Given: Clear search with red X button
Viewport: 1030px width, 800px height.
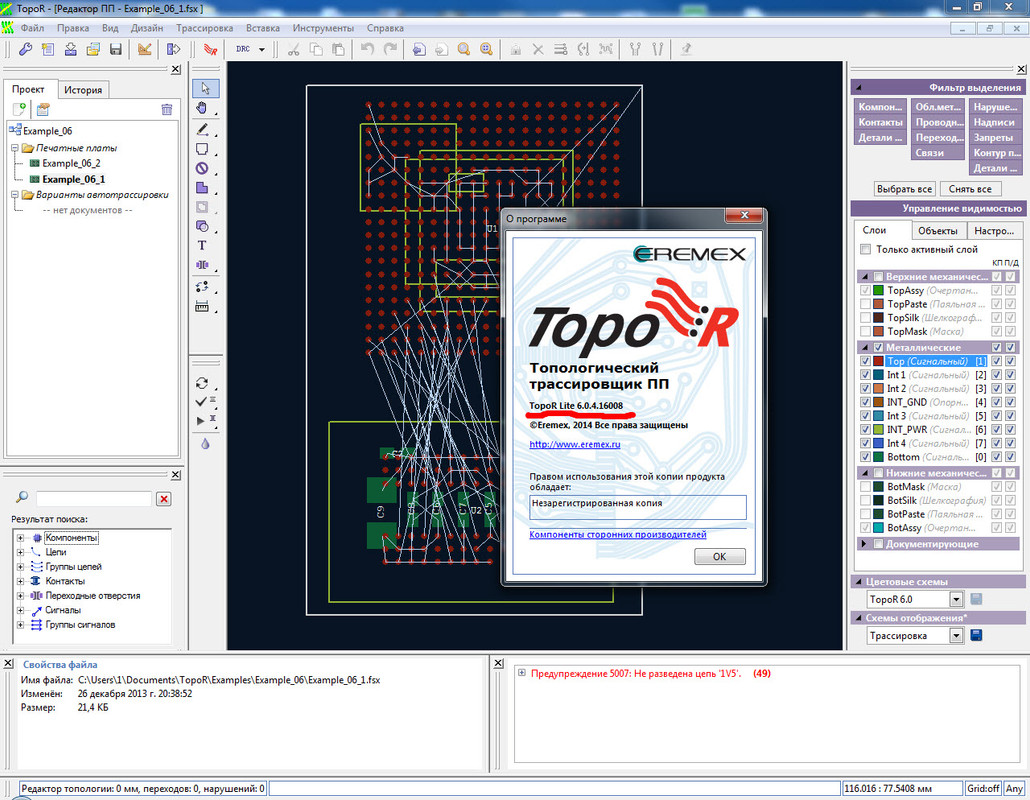Looking at the screenshot, I should tap(164, 499).
